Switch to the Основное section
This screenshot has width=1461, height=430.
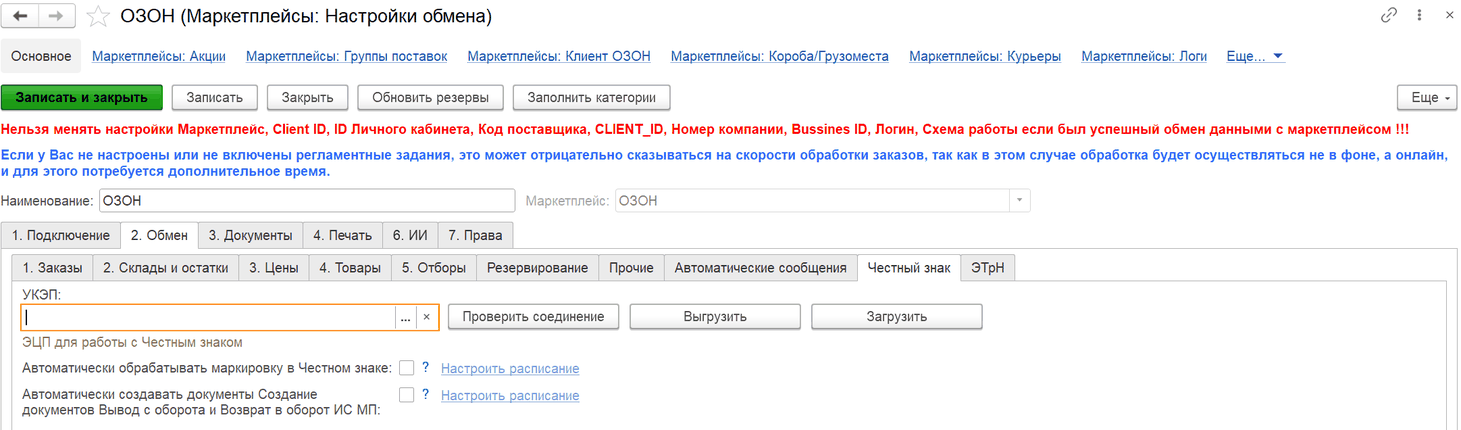[41, 56]
